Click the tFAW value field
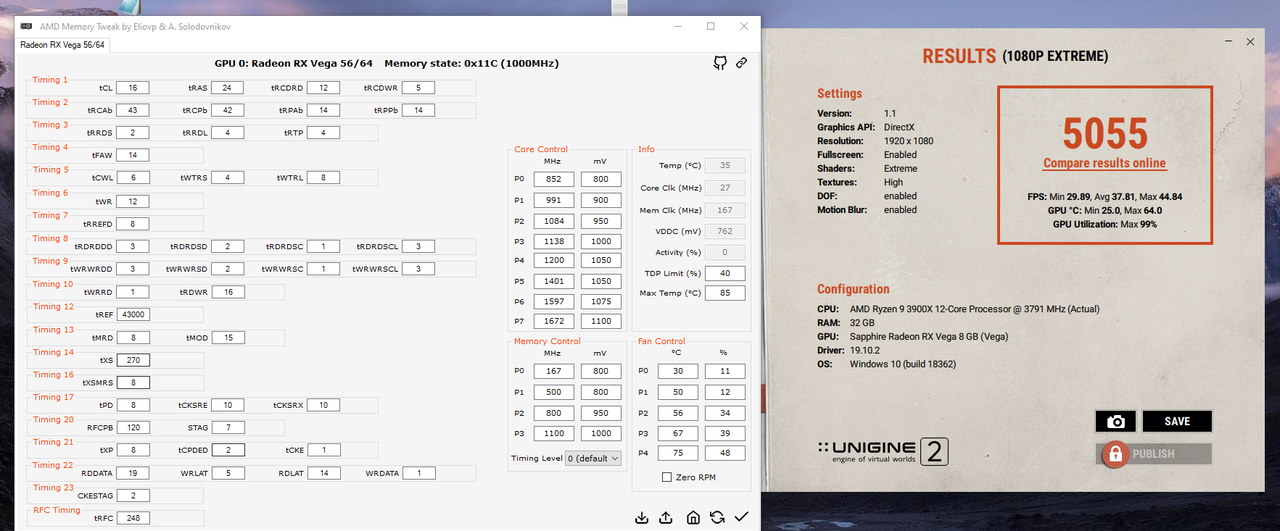1280x531 pixels. click(x=133, y=155)
